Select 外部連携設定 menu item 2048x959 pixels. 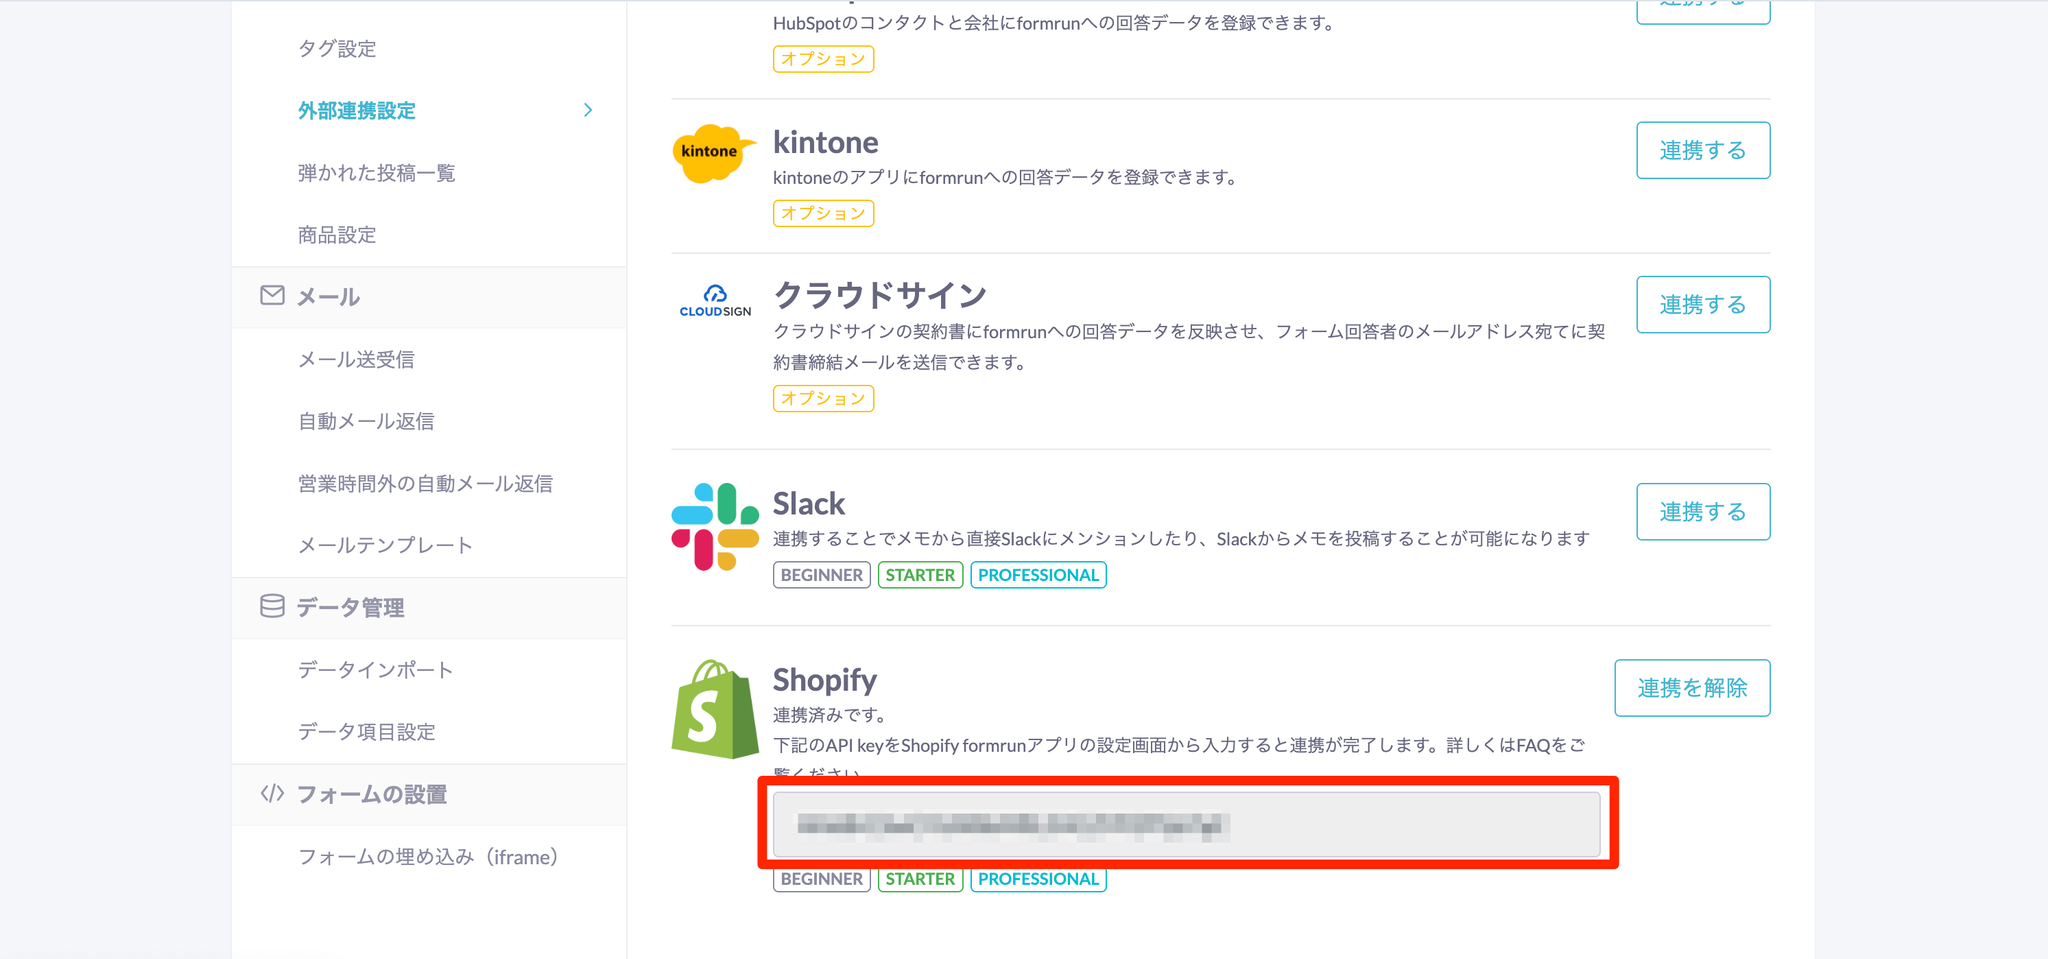357,111
